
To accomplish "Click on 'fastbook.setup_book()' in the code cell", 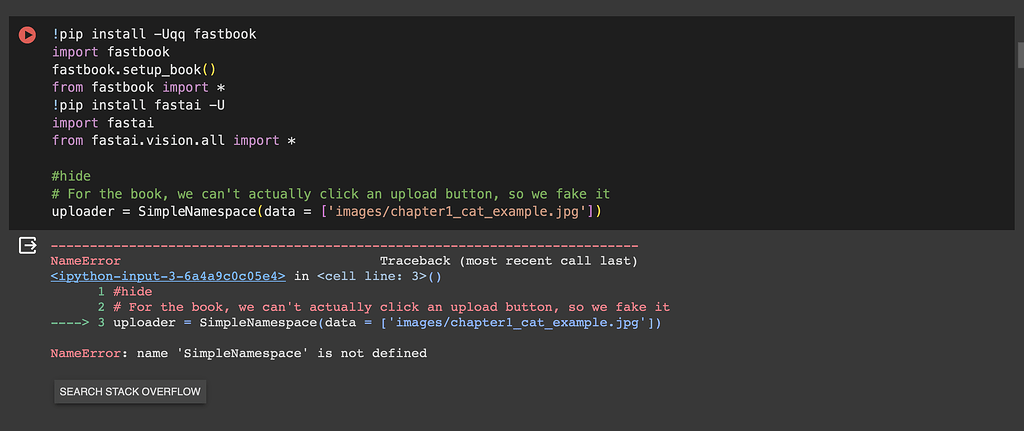I will tap(134, 70).
